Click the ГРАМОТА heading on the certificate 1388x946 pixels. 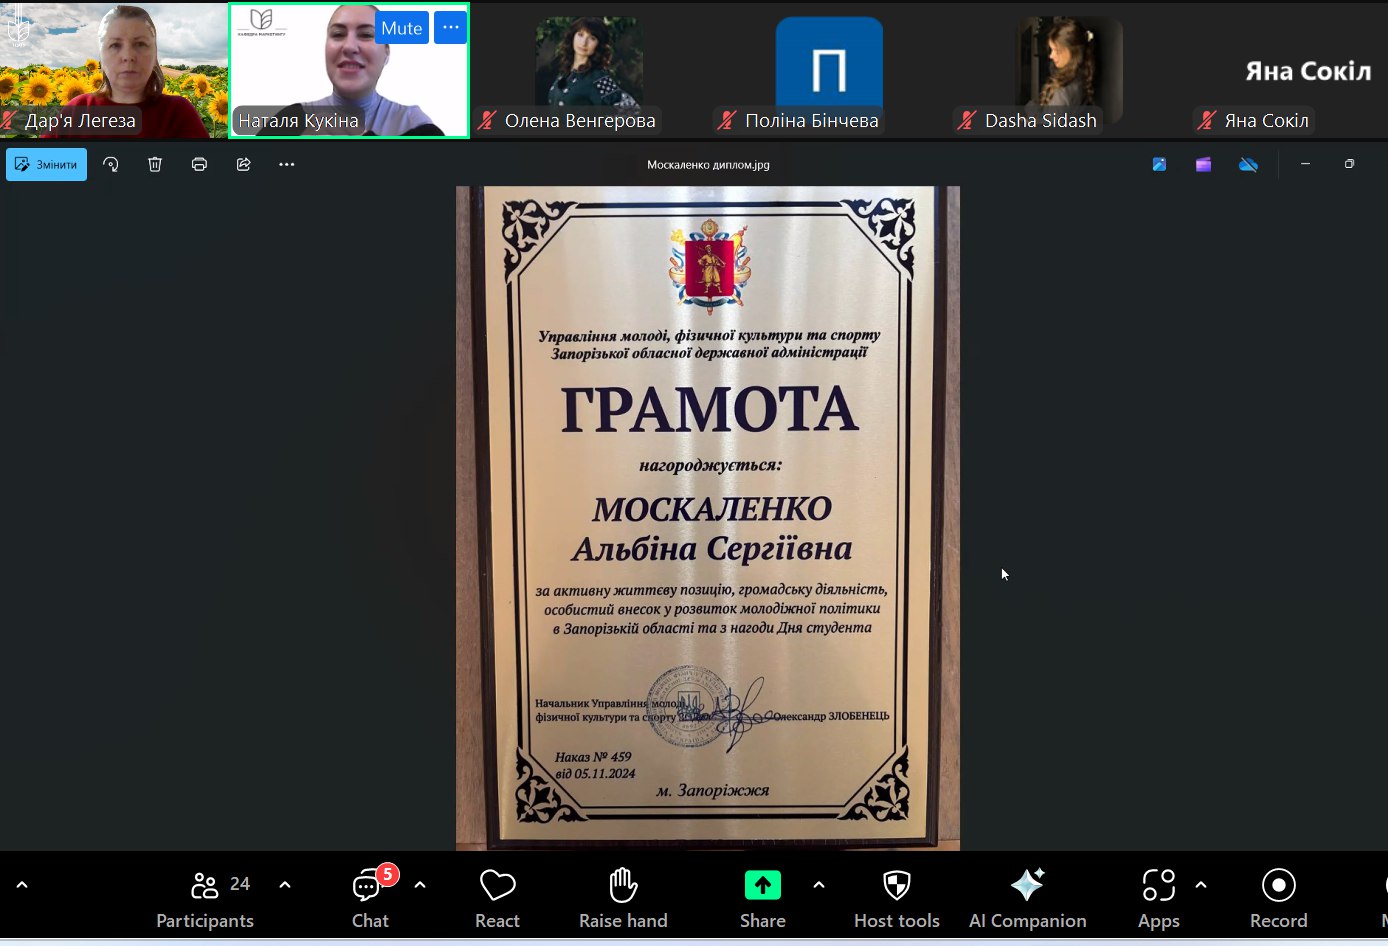click(x=710, y=410)
